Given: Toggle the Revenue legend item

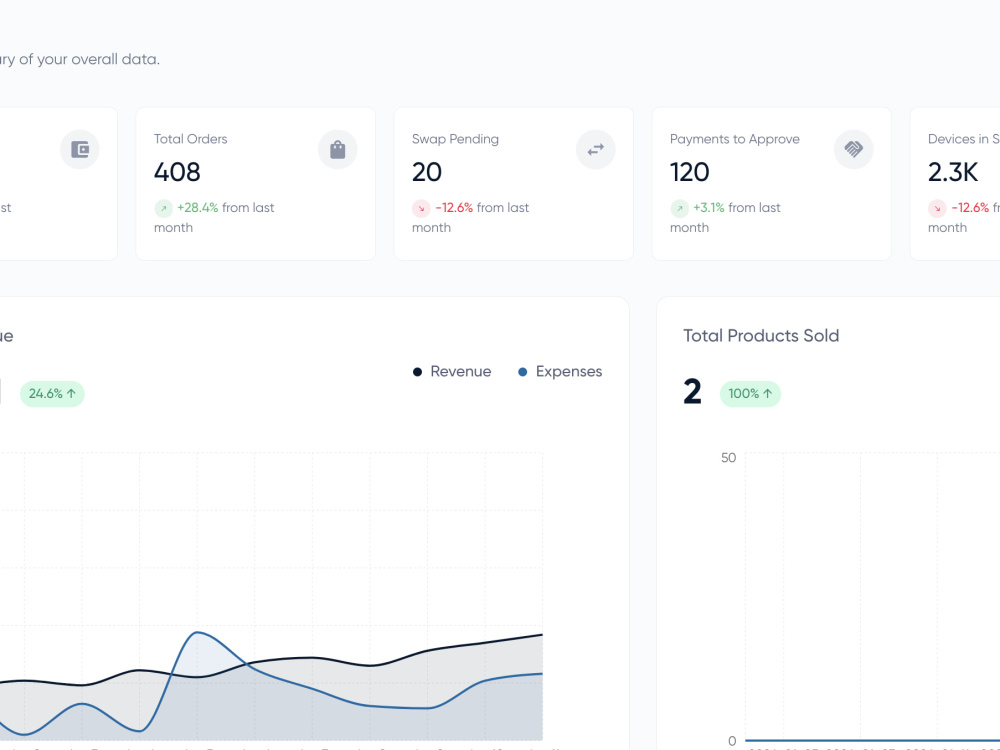Looking at the screenshot, I should (x=452, y=371).
